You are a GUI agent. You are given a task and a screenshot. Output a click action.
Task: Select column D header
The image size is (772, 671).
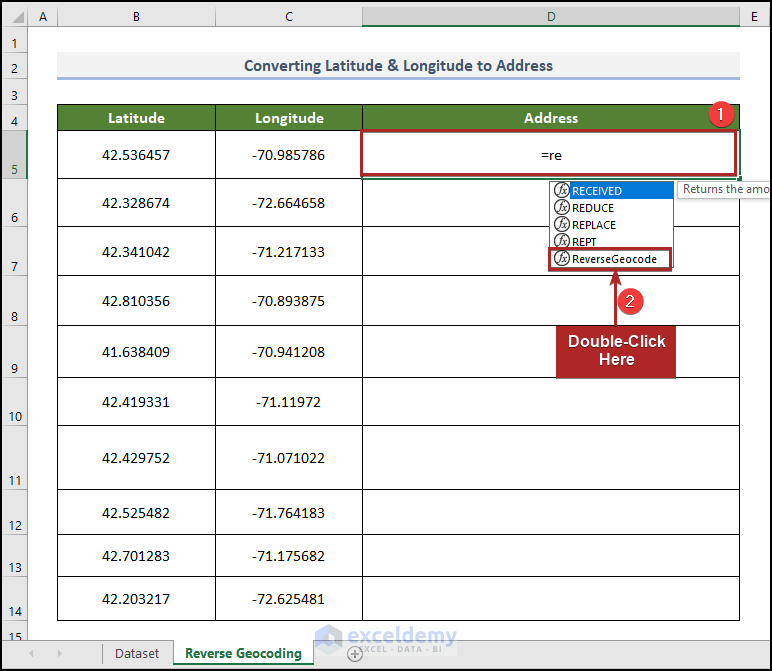pyautogui.click(x=551, y=17)
